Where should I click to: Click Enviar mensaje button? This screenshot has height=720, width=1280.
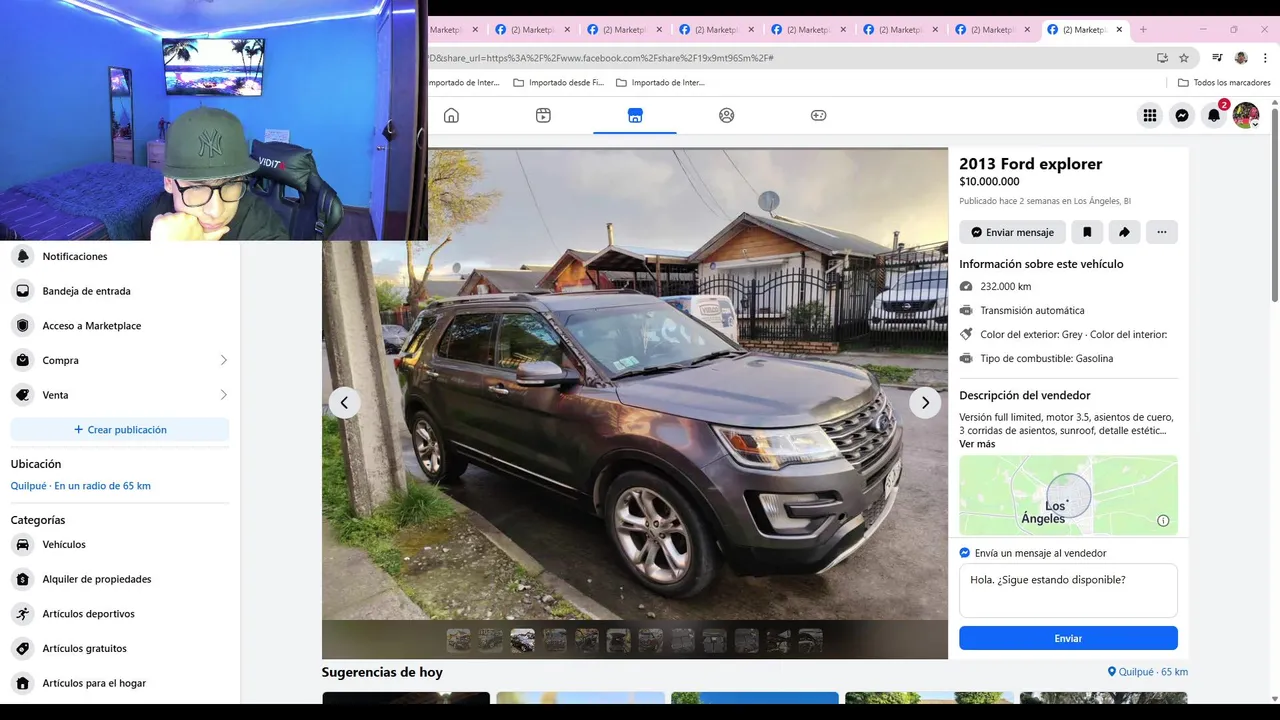pyautogui.click(x=1012, y=232)
